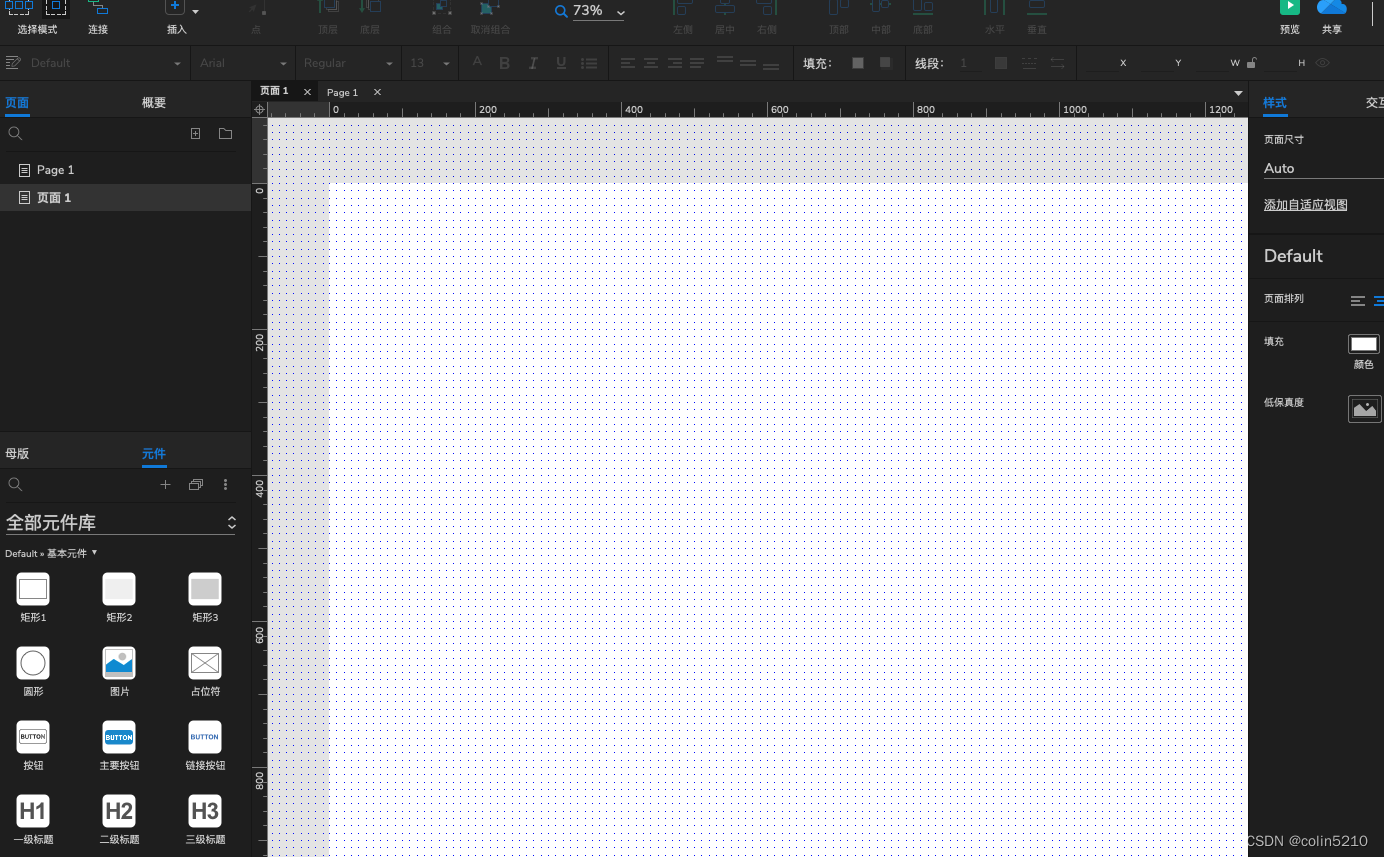Distribute widgets with 垂直 icon

coord(1037,8)
